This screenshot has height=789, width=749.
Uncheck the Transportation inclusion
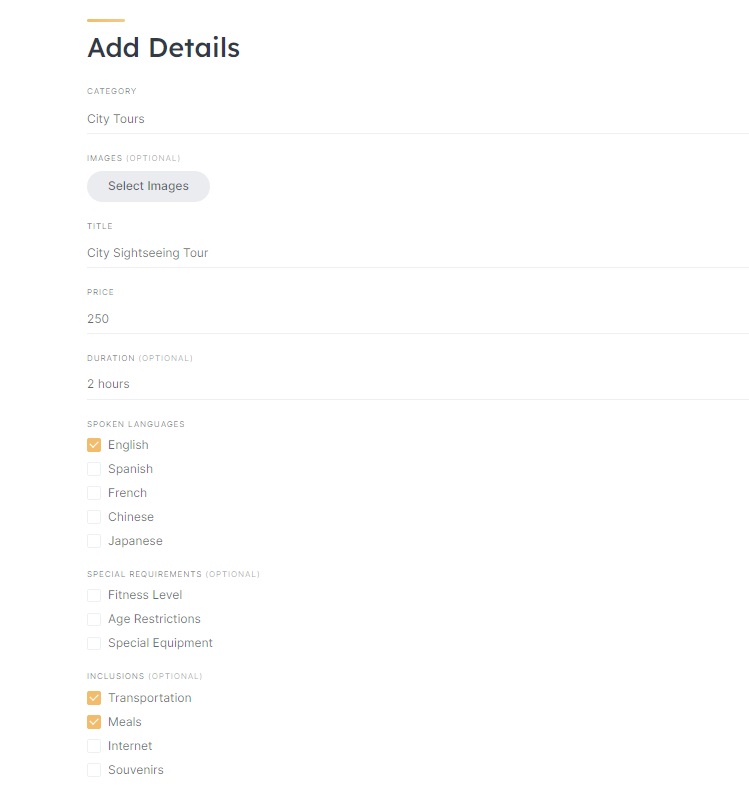pos(94,698)
